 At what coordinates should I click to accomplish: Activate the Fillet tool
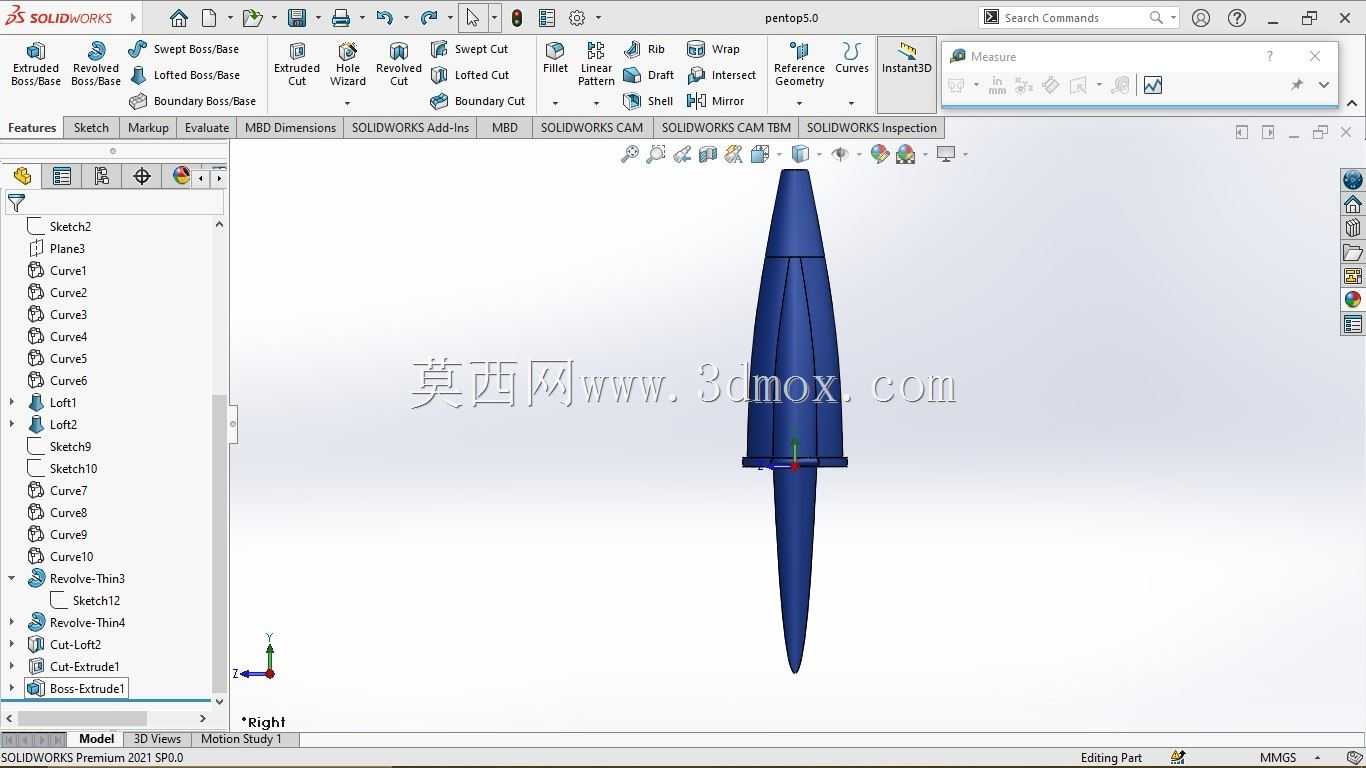555,58
